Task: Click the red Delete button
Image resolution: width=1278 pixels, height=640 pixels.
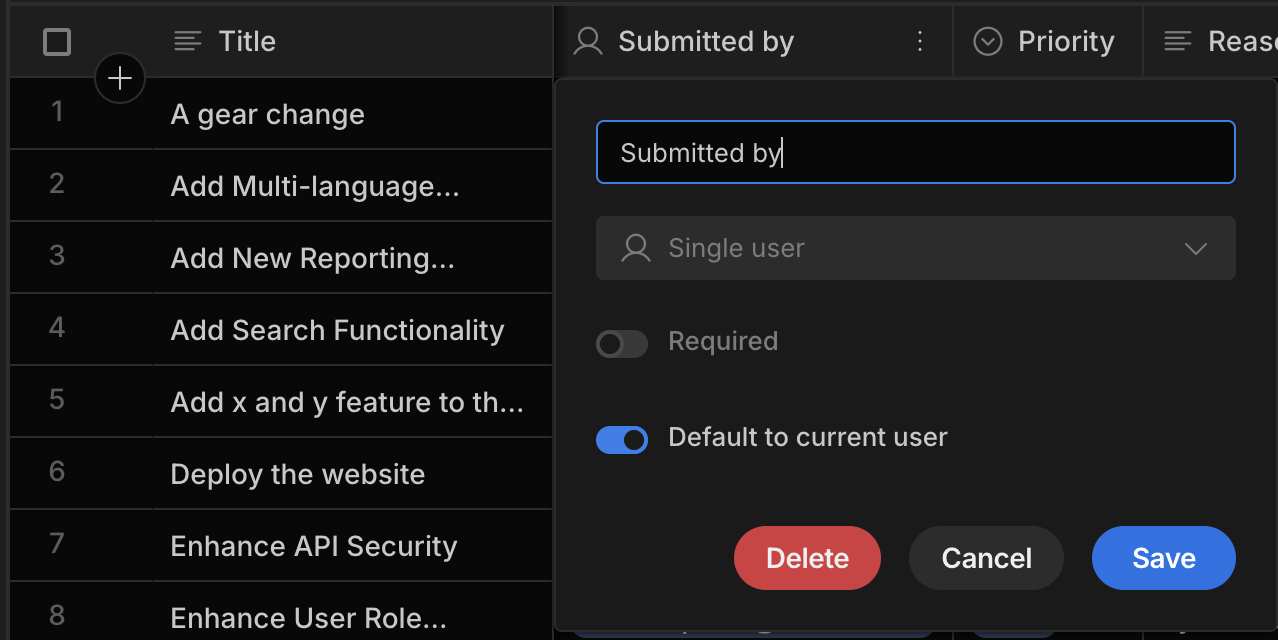Action: tap(807, 558)
